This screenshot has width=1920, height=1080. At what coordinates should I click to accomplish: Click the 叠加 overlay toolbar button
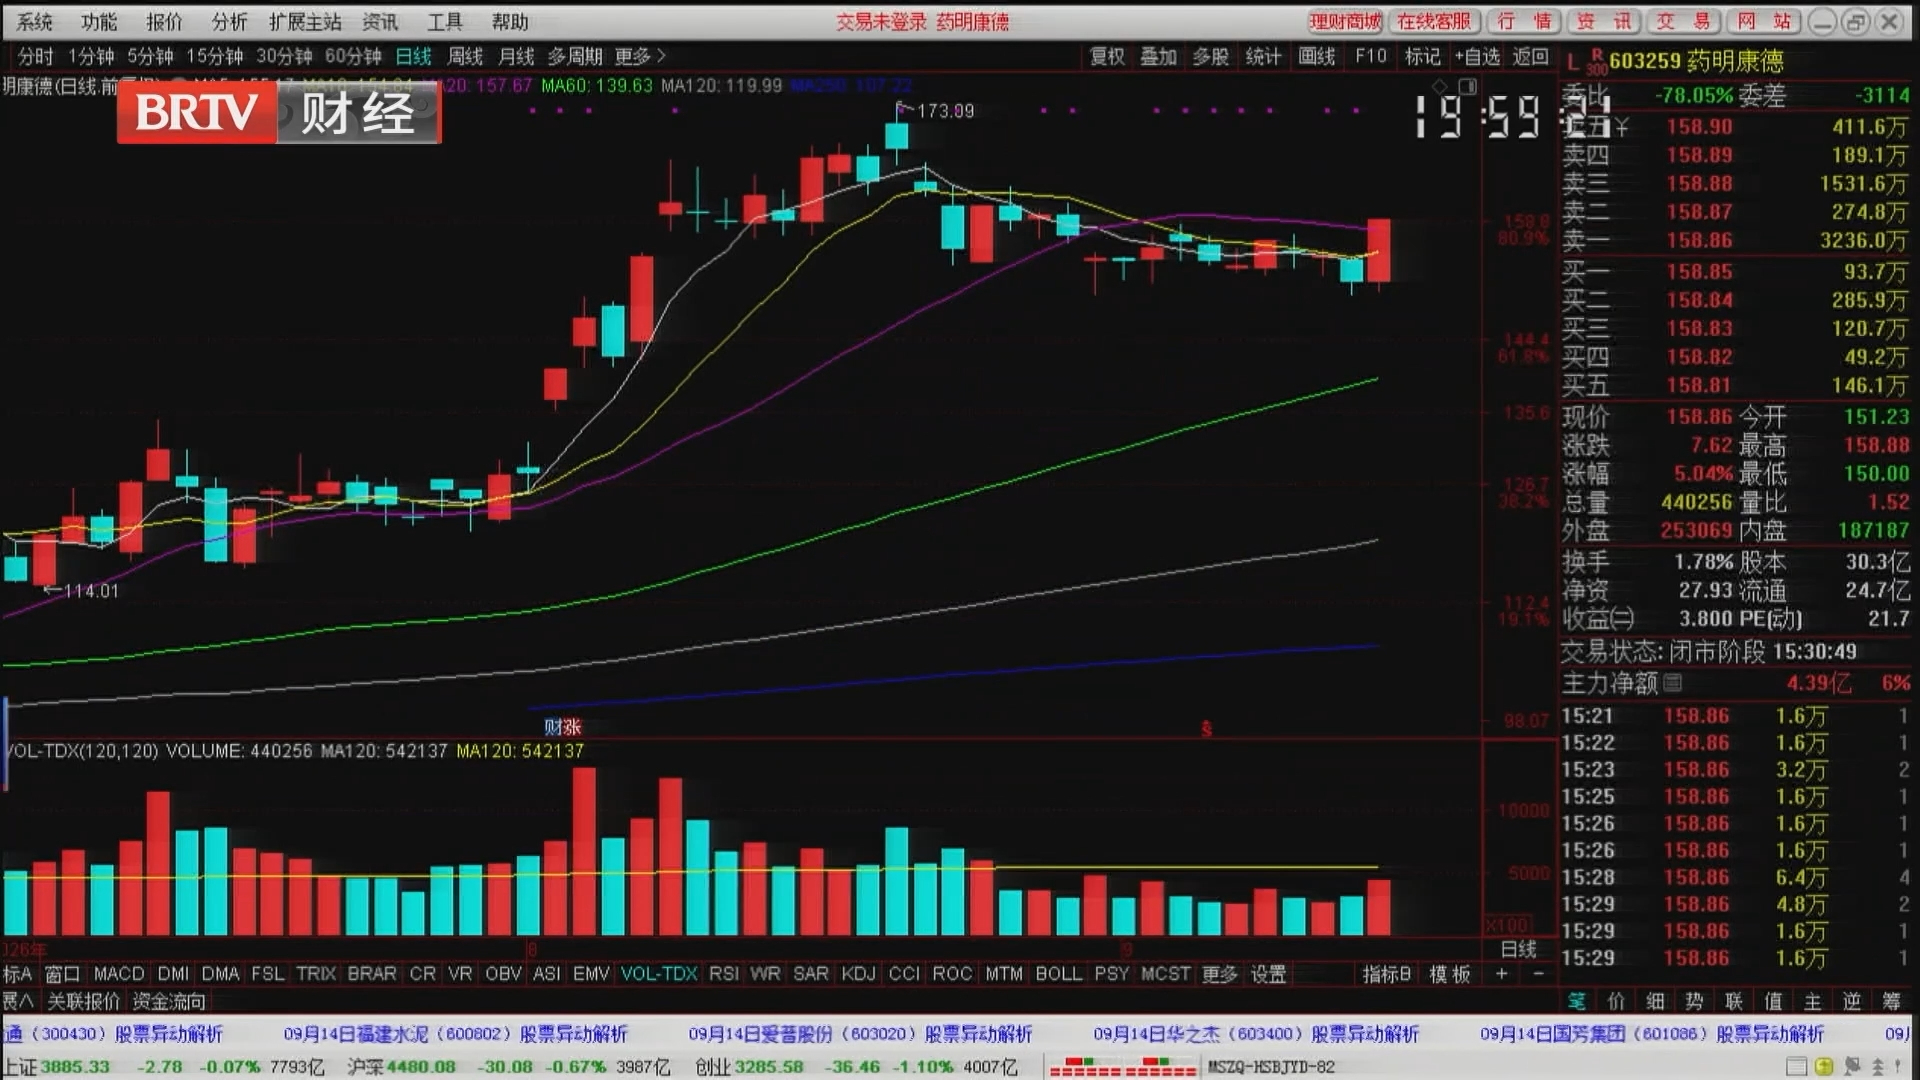pos(1159,56)
